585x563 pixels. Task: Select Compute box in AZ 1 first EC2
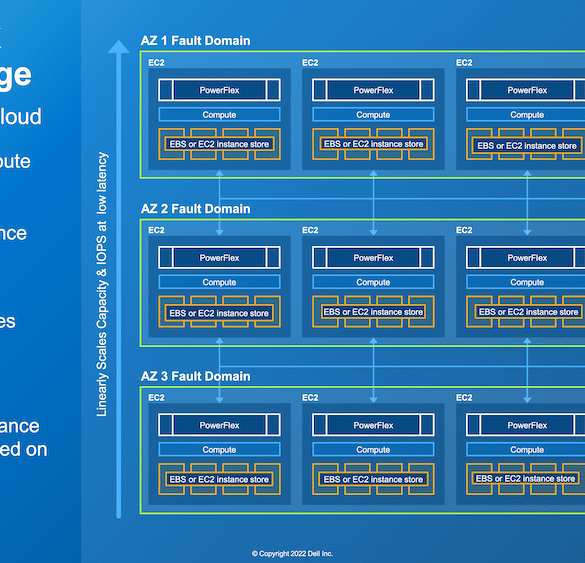point(219,115)
